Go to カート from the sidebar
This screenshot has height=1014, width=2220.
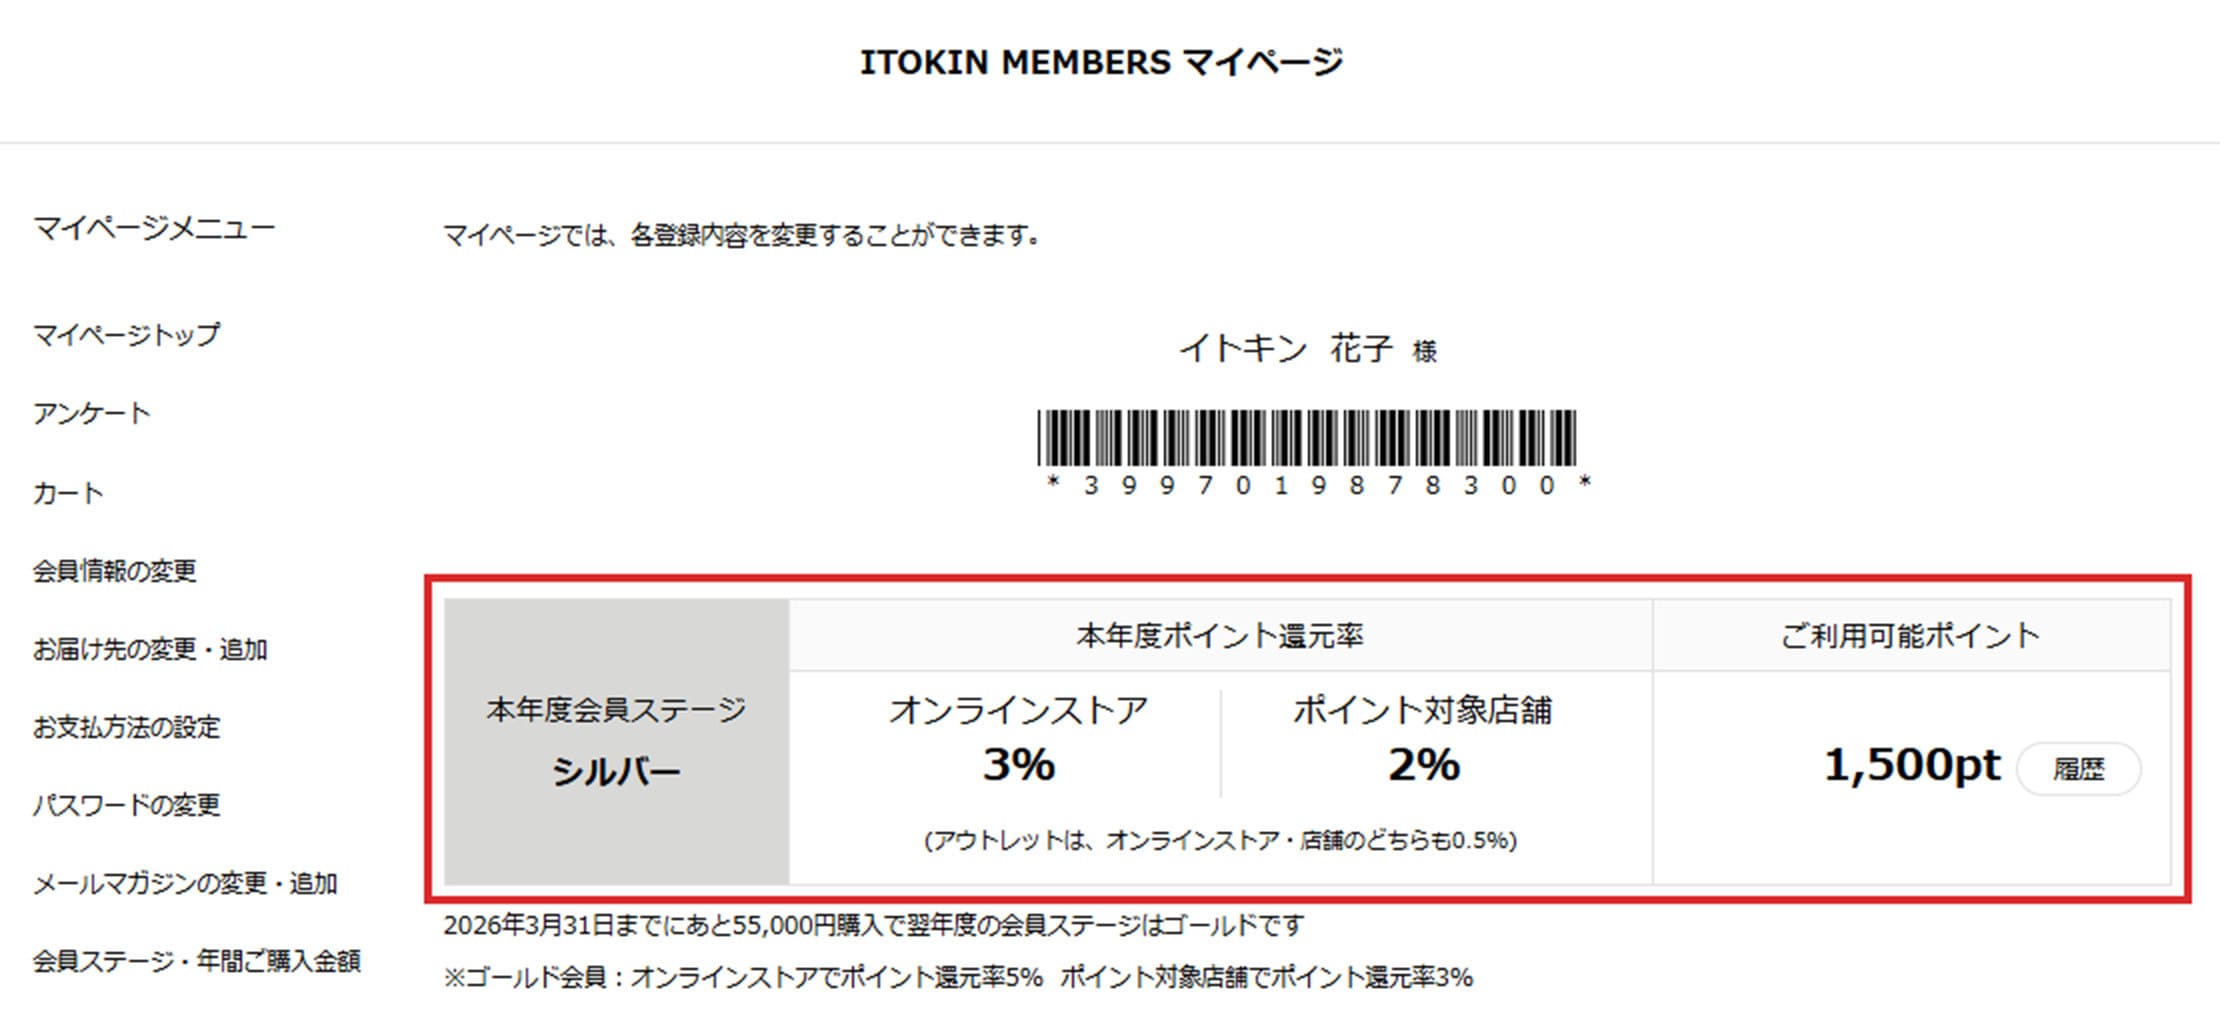[68, 493]
